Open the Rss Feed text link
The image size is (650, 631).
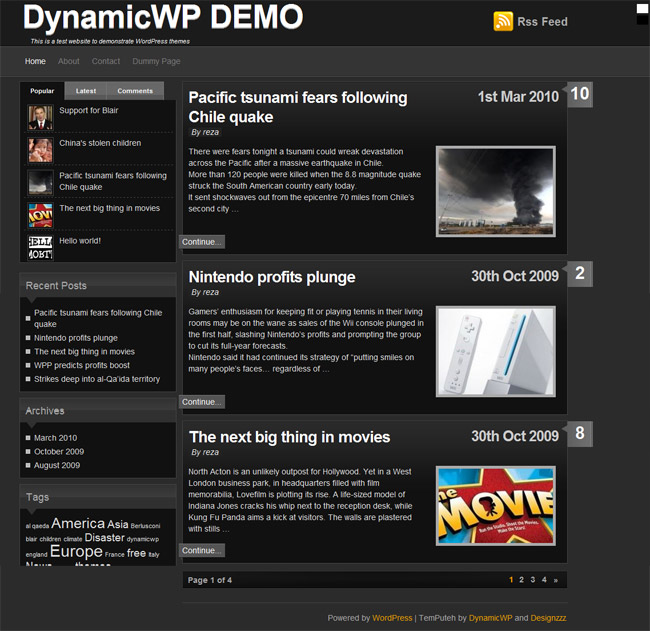542,22
